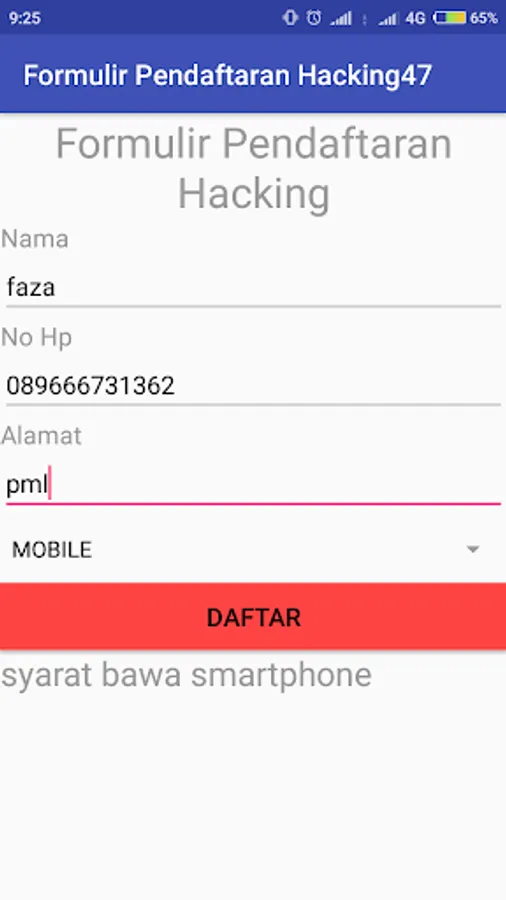Tap the alarm clock status icon
The height and width of the screenshot is (900, 506).
tap(314, 18)
